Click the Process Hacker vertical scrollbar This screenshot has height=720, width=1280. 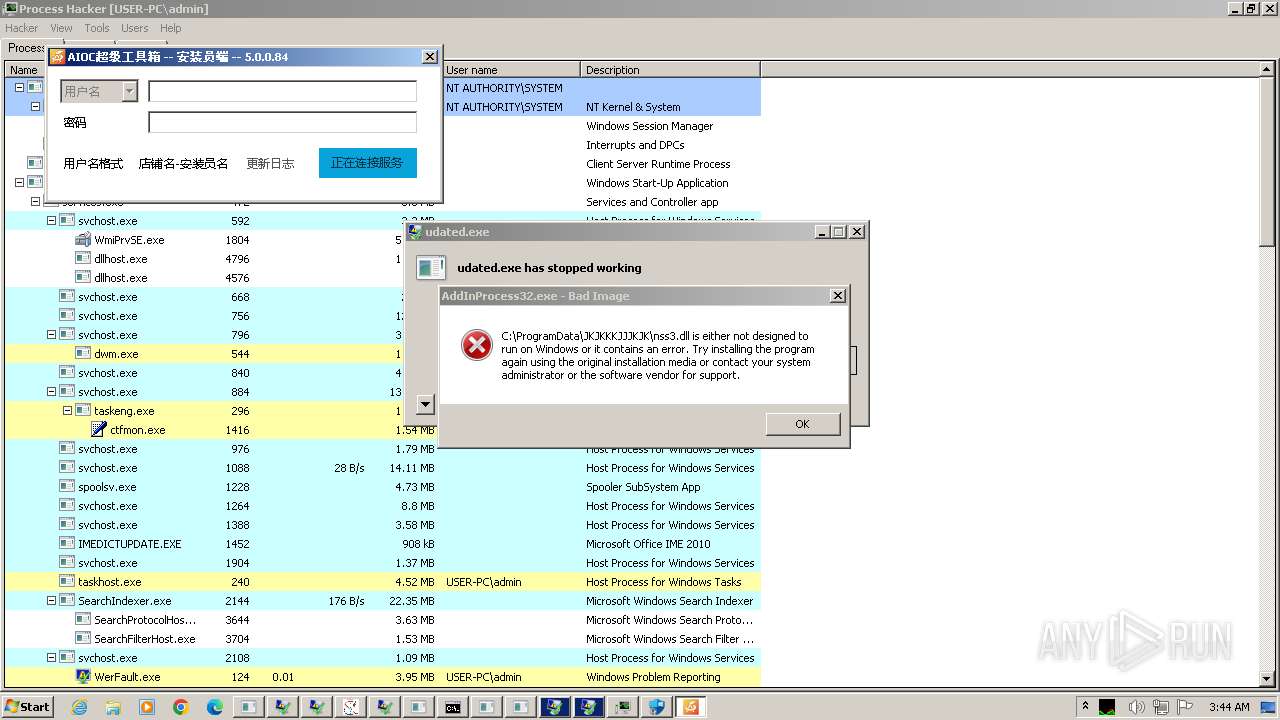point(1267,160)
